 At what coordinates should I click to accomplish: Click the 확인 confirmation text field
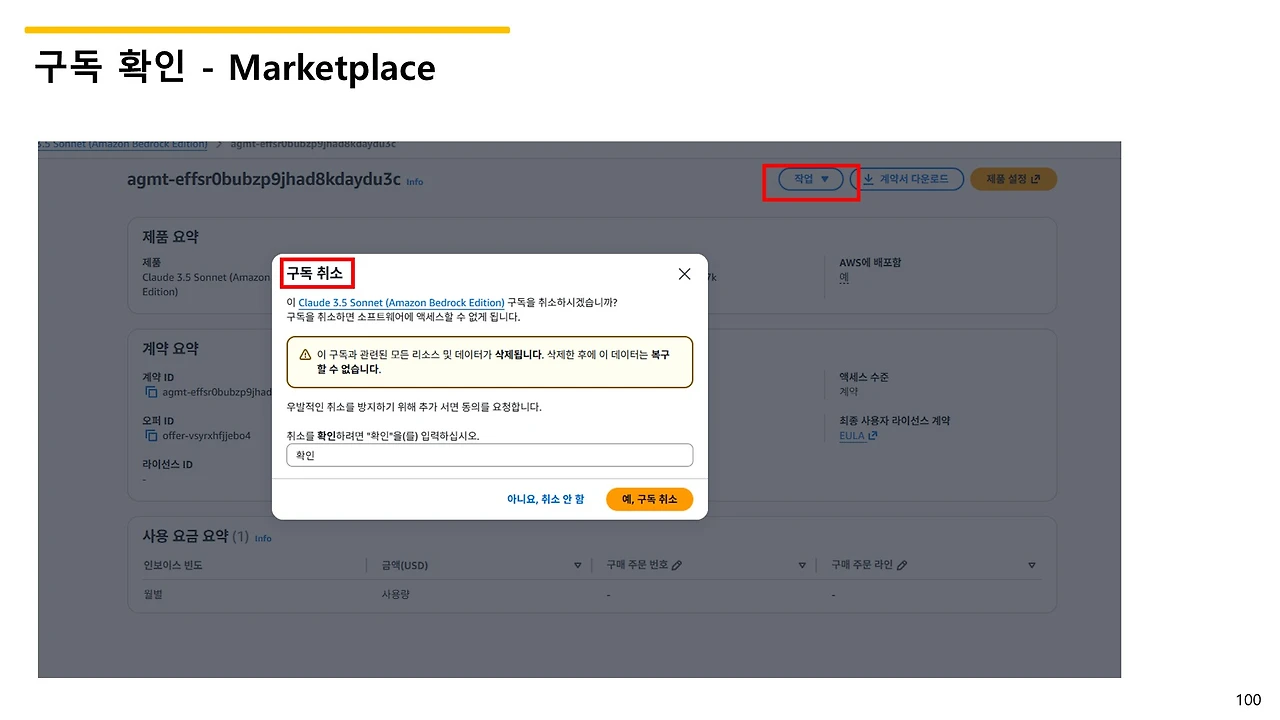point(489,455)
